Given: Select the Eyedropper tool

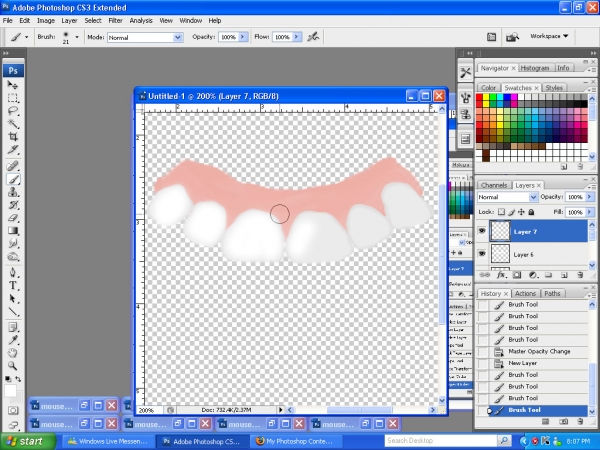Looking at the screenshot, I should (13, 340).
